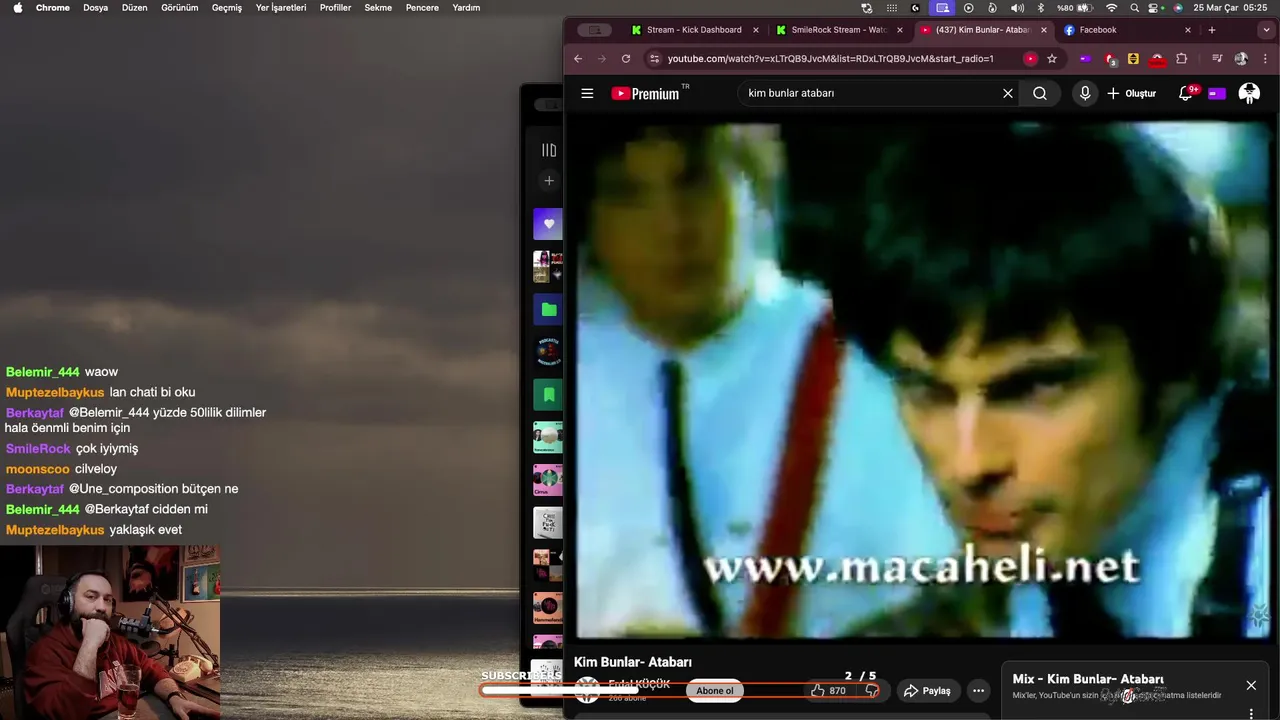Open the Chrome profile avatar
This screenshot has width=1280, height=720.
1241,59
